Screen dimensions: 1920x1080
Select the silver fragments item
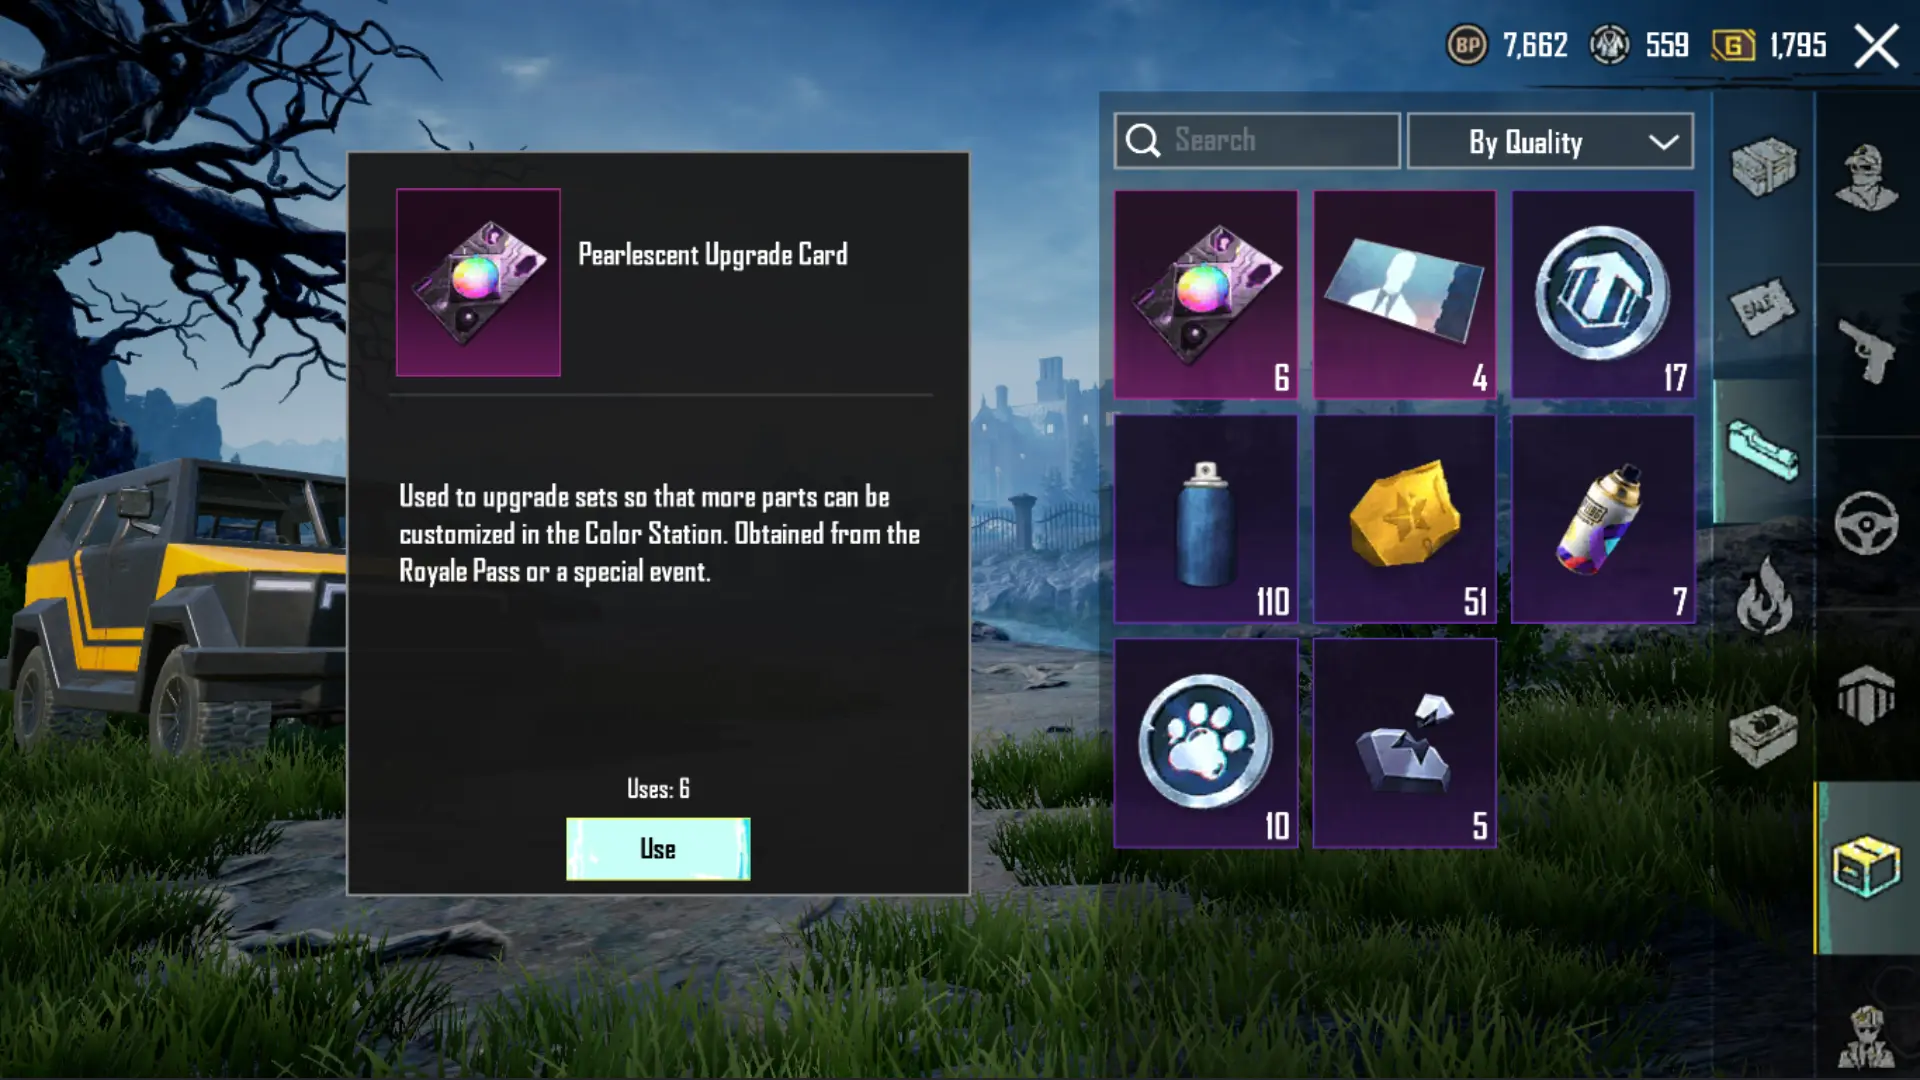pos(1405,743)
